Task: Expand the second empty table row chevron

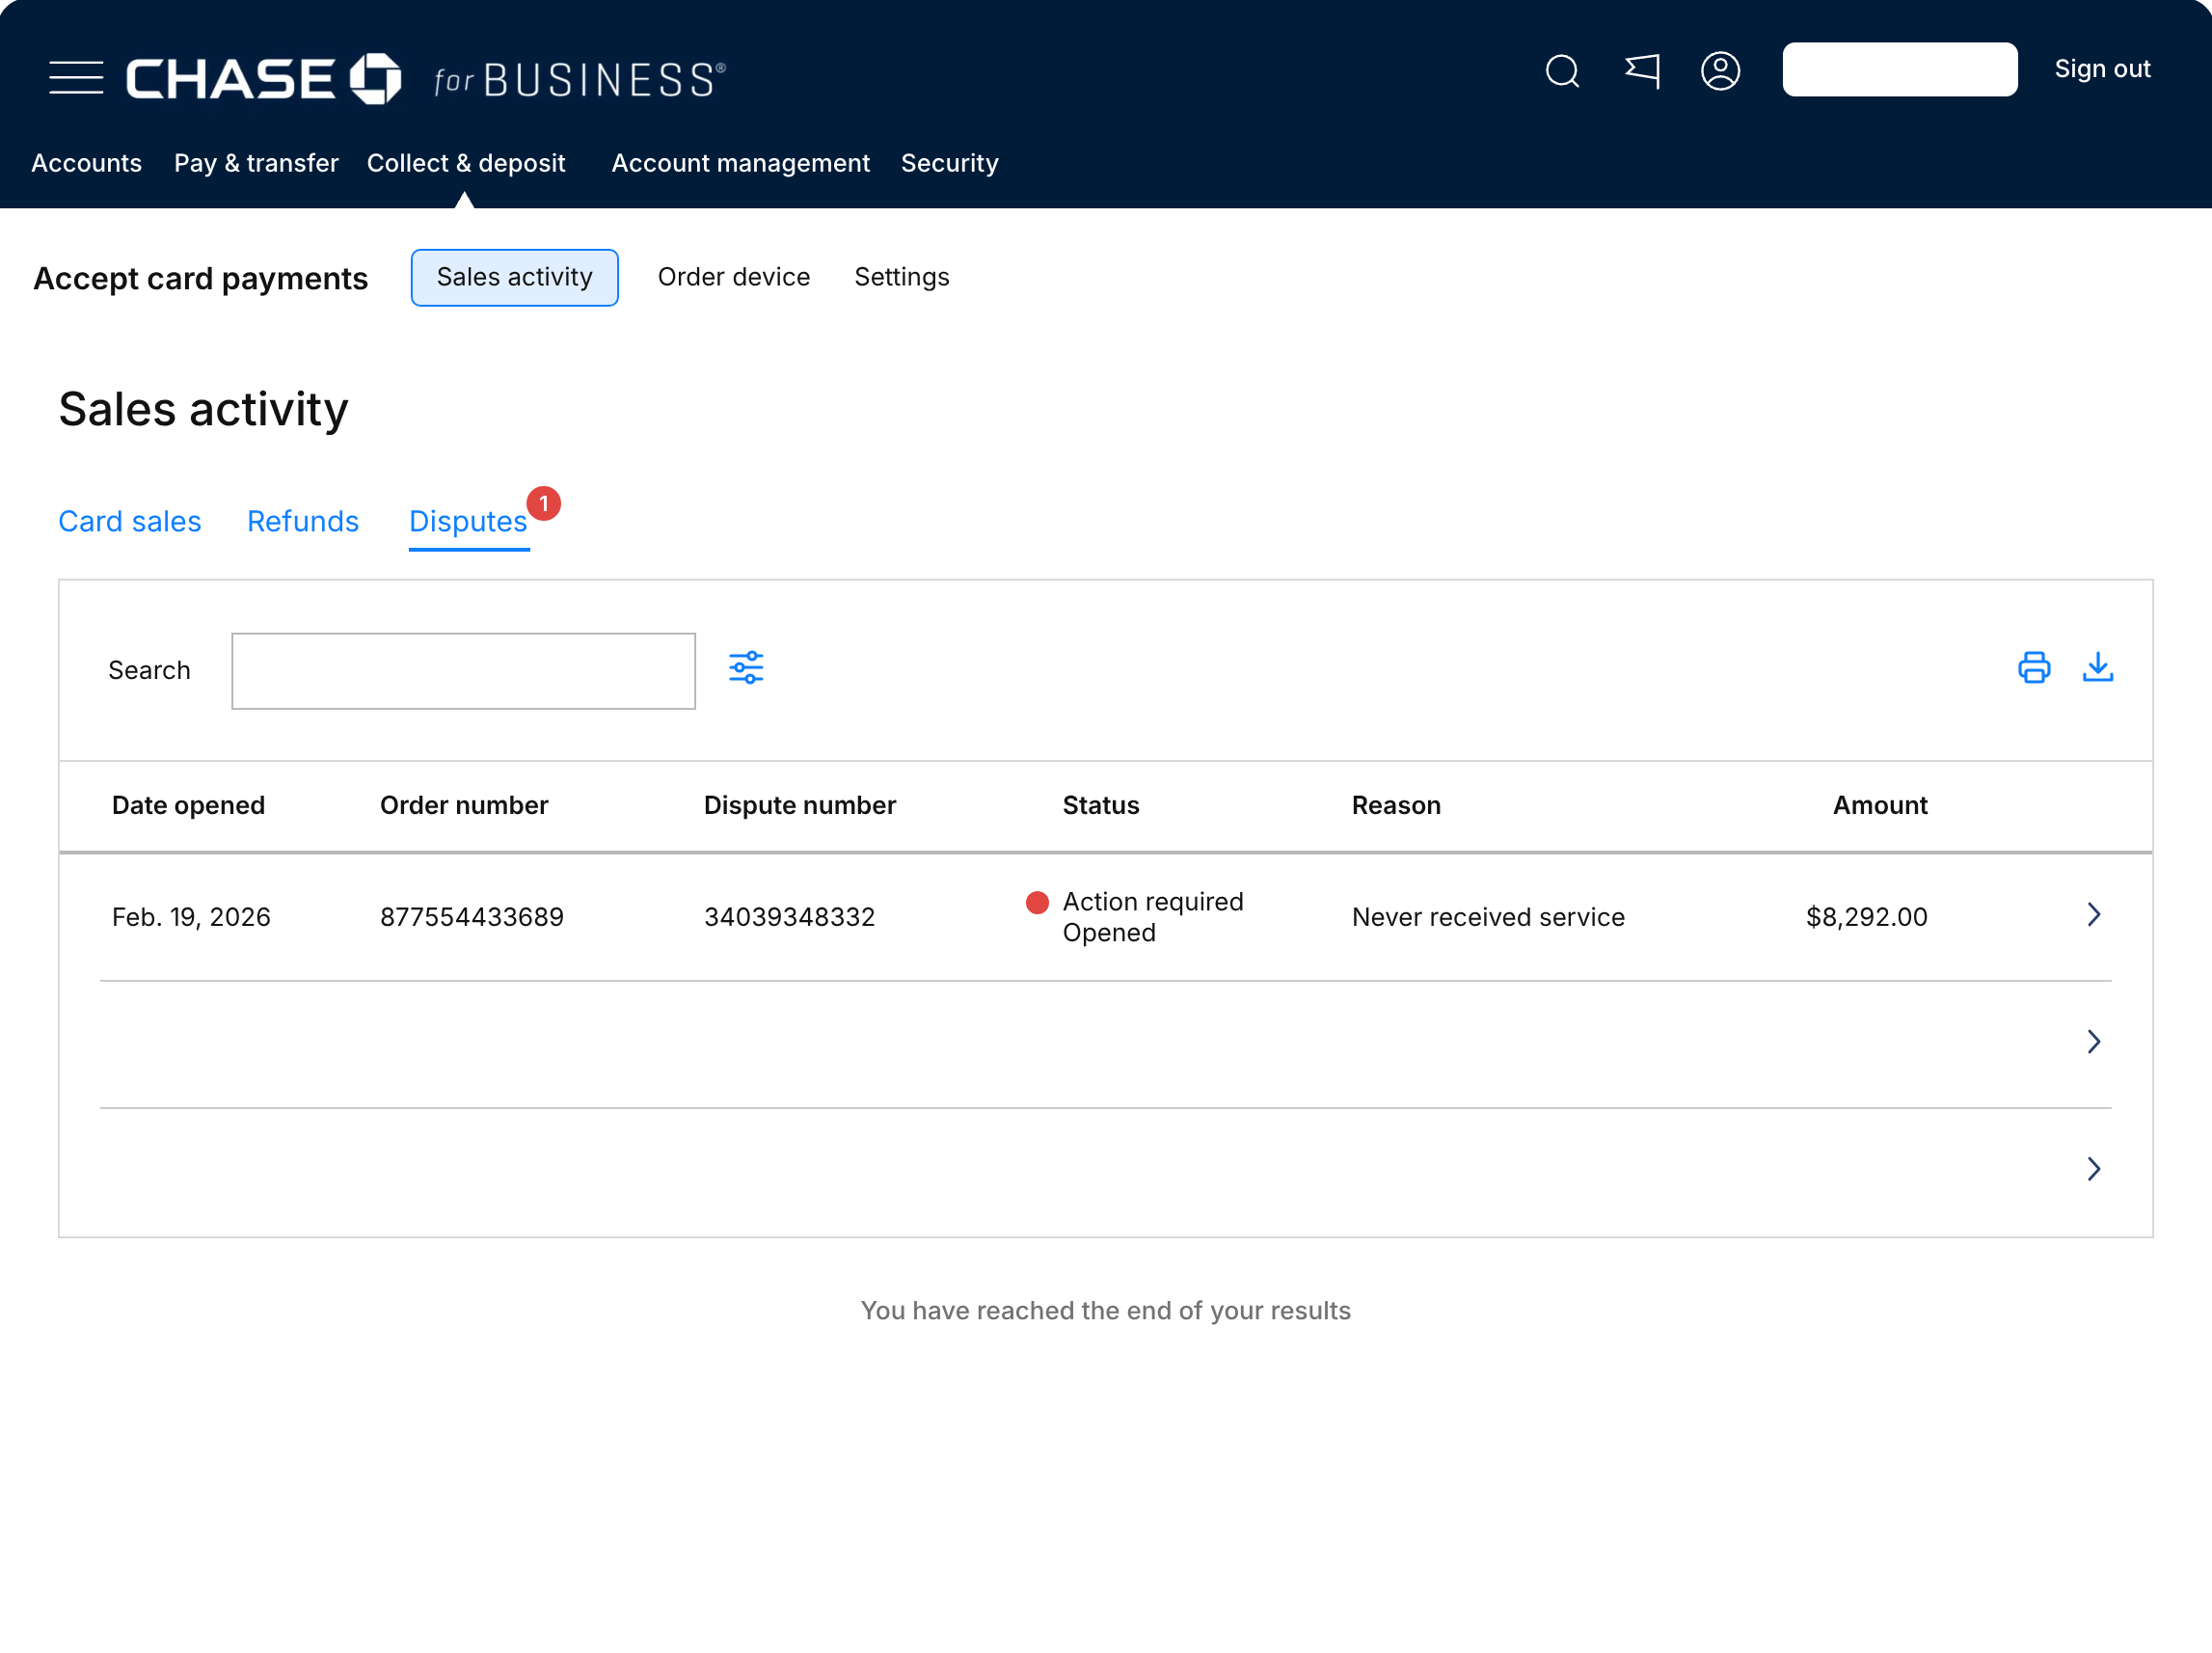Action: click(2093, 1042)
